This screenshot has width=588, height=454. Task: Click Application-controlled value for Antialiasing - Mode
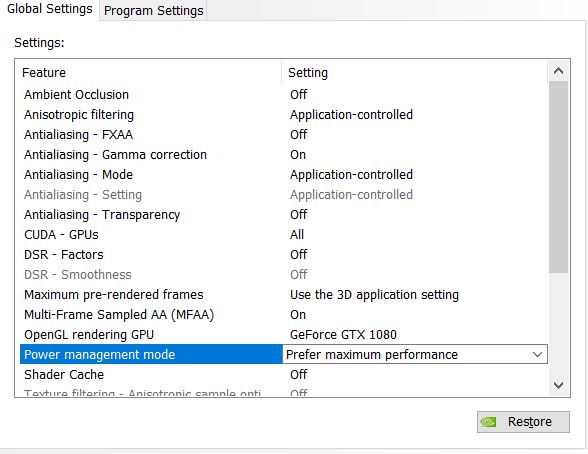[x=351, y=175]
